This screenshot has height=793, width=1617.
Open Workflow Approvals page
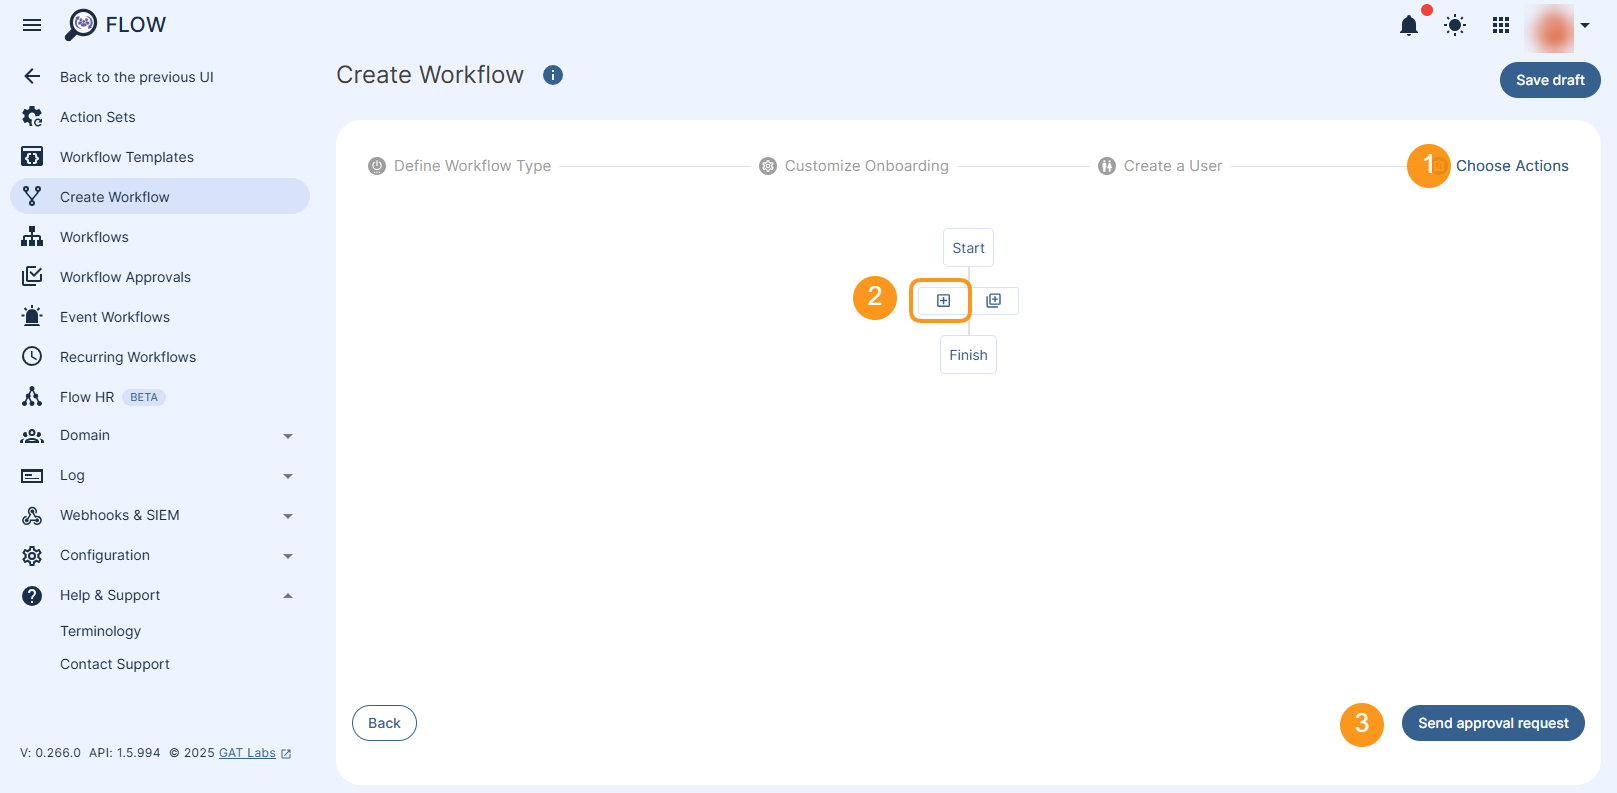[x=125, y=277]
